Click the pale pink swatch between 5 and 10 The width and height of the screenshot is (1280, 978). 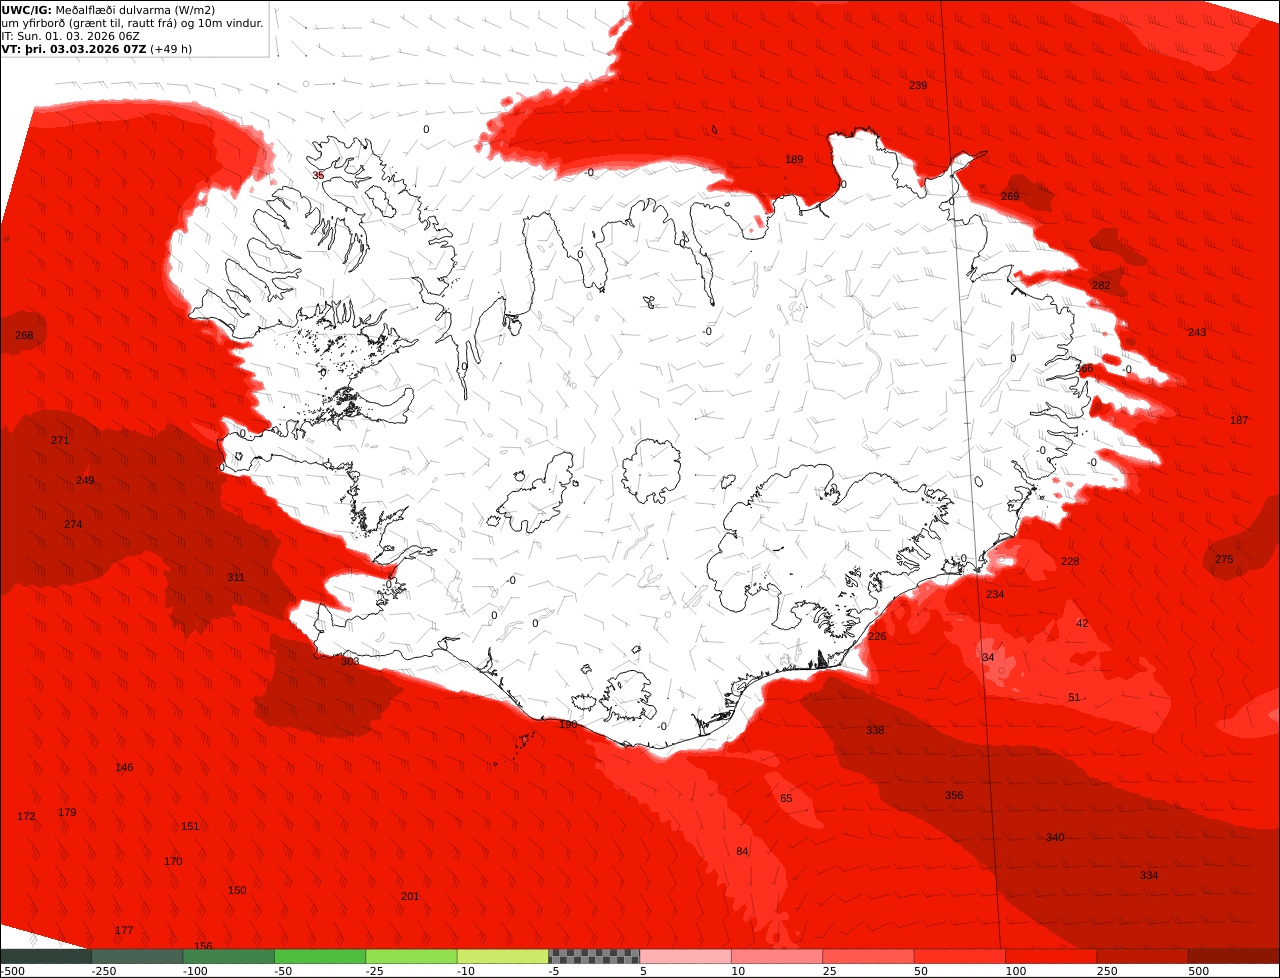[685, 956]
